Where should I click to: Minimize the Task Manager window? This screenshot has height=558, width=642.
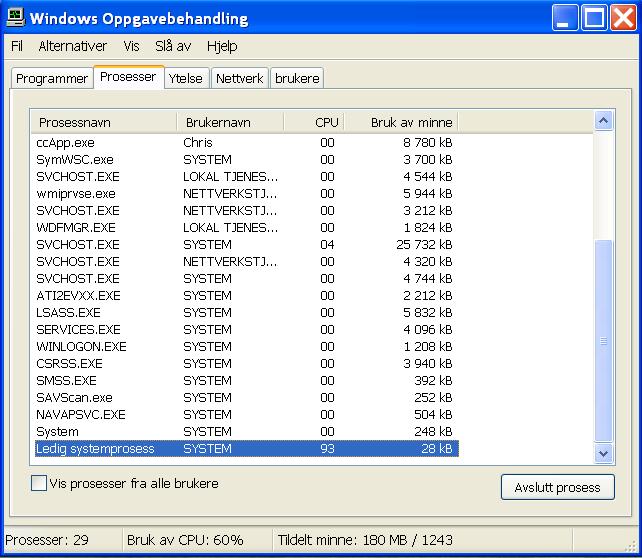pos(565,18)
